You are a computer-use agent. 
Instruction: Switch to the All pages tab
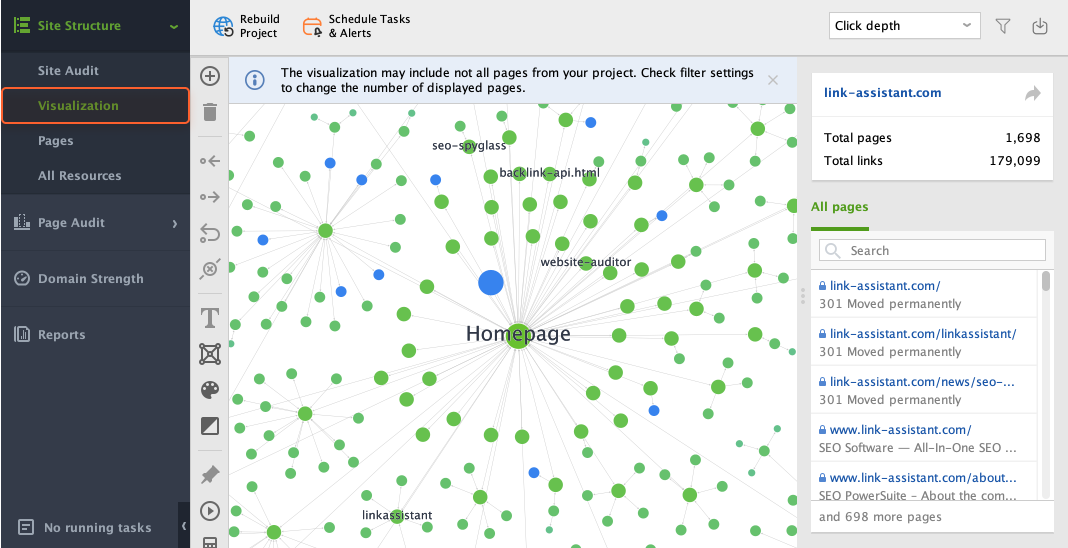839,208
